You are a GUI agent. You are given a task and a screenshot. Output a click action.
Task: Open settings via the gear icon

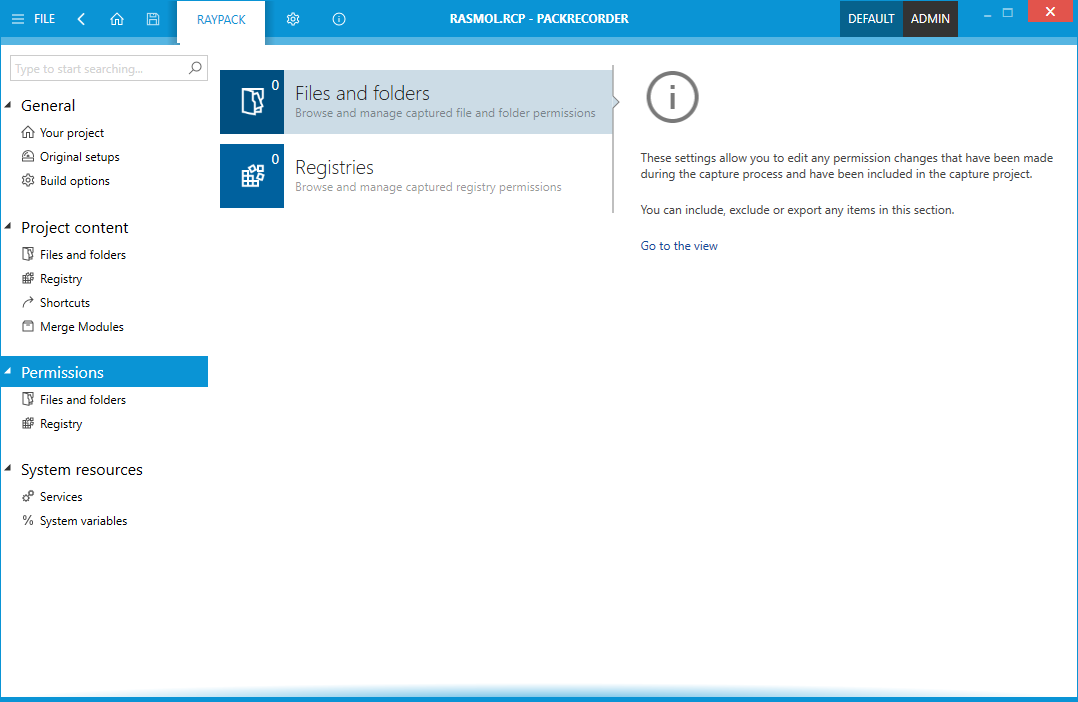coord(293,19)
